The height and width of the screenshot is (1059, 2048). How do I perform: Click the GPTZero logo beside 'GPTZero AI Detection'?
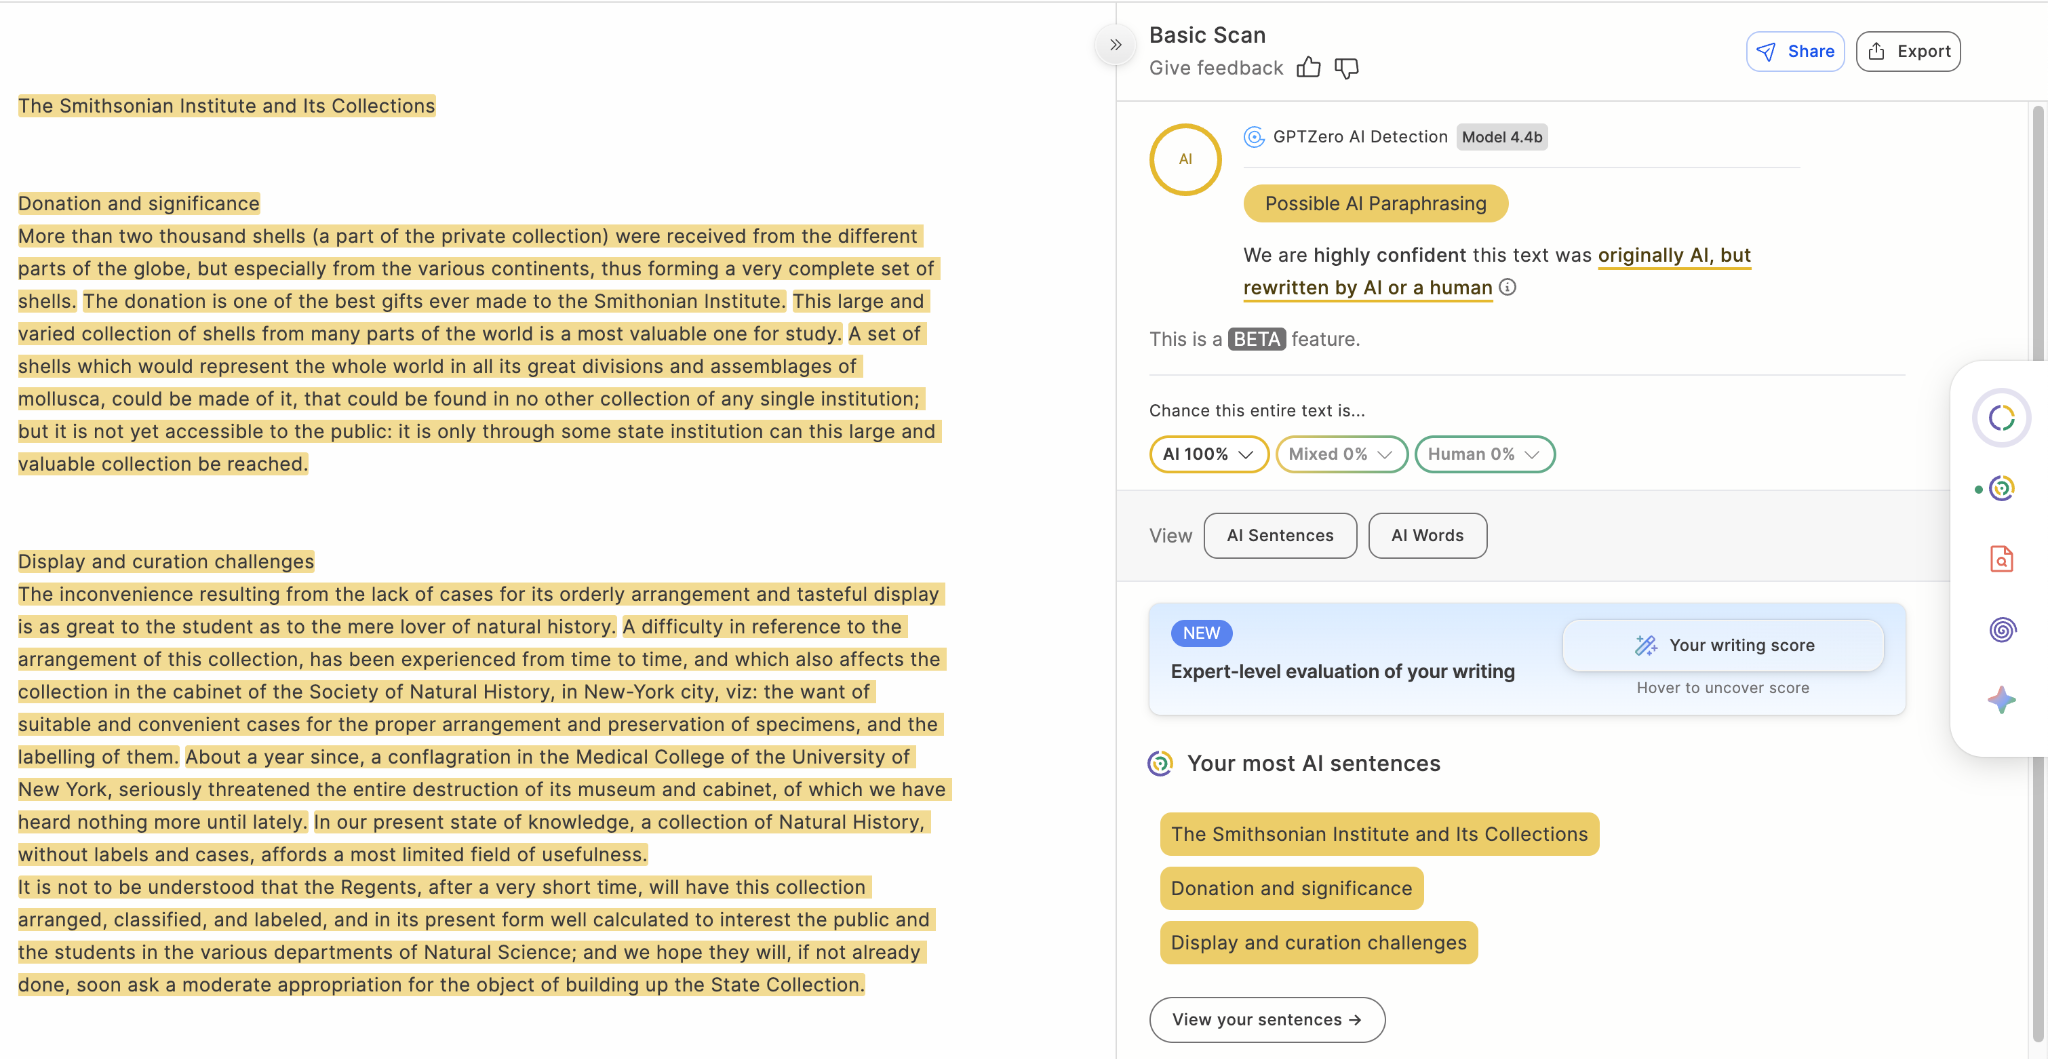click(1254, 137)
